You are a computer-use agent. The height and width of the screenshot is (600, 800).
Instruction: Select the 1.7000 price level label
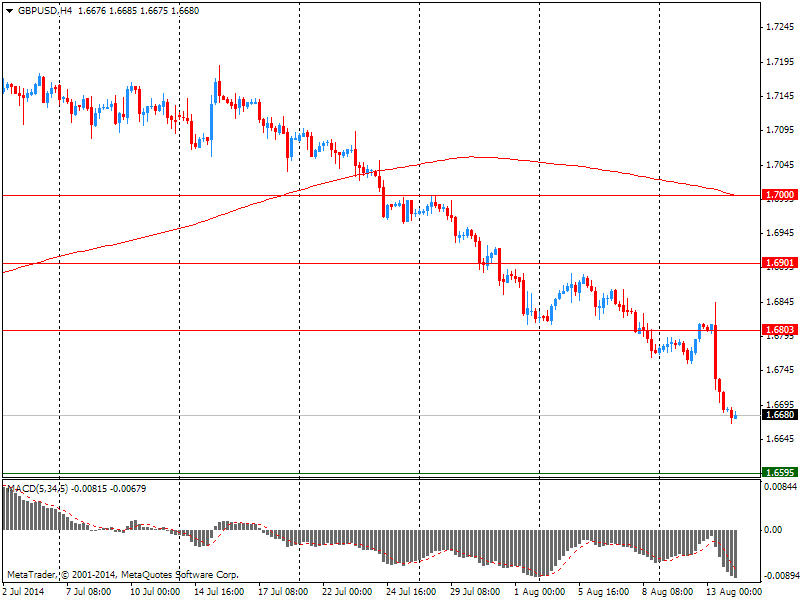(780, 194)
